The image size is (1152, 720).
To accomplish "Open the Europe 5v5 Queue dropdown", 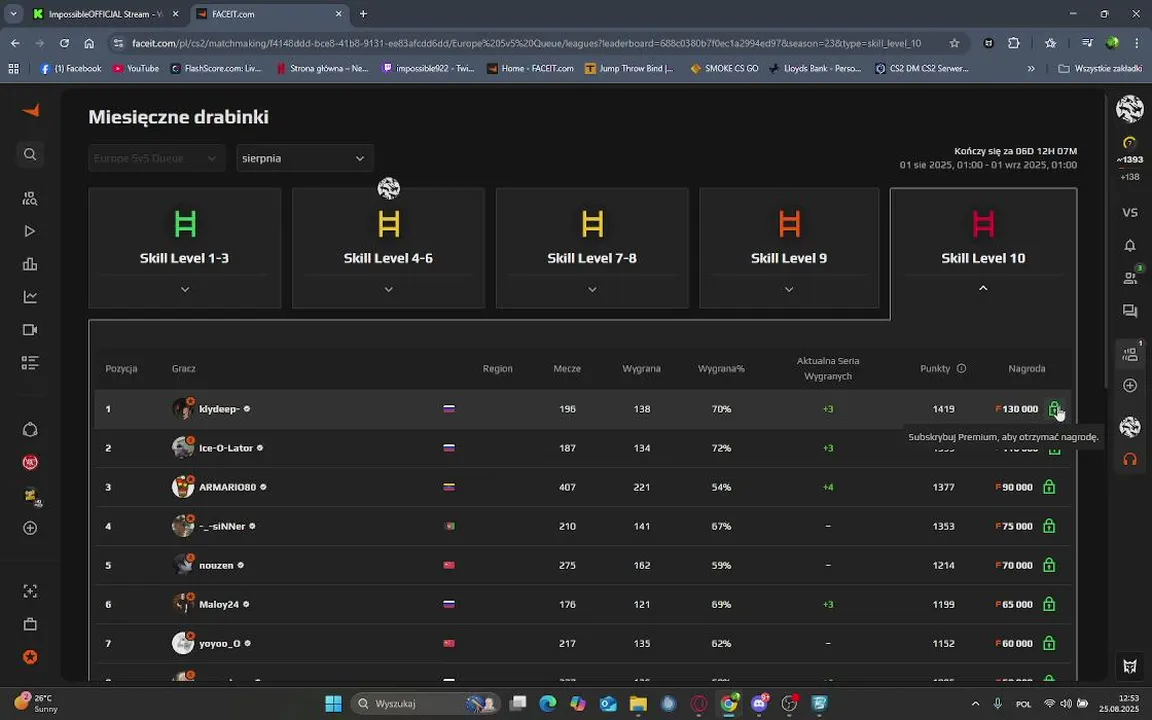I will [x=156, y=159].
